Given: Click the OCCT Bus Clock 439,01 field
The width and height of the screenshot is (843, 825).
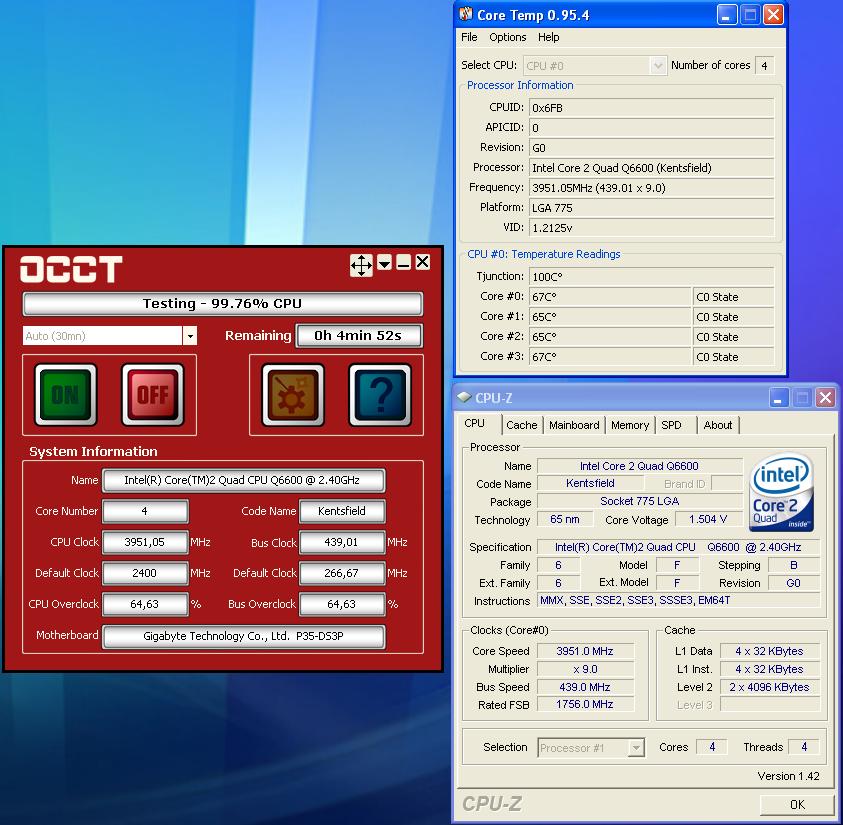Looking at the screenshot, I should pyautogui.click(x=342, y=542).
